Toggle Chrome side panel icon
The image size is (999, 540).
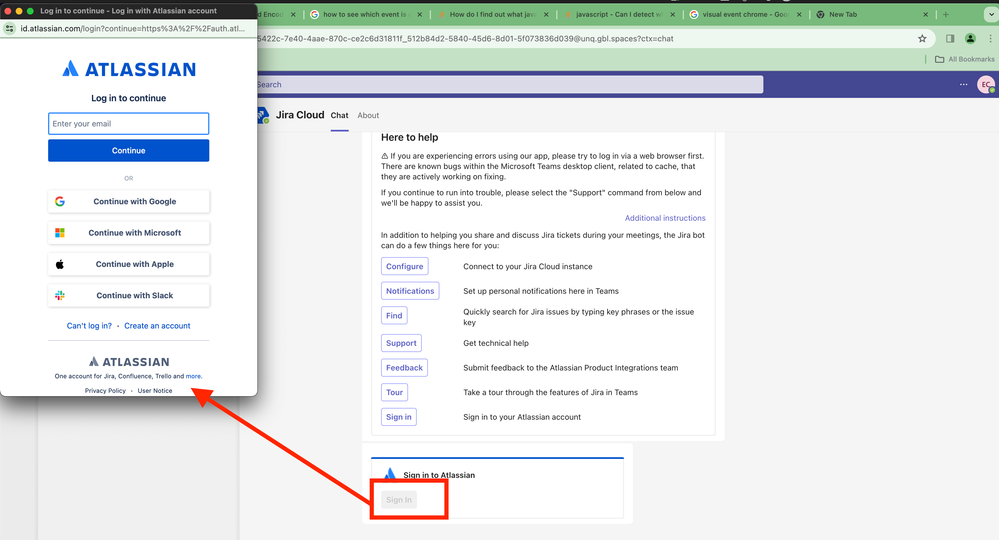pos(950,39)
